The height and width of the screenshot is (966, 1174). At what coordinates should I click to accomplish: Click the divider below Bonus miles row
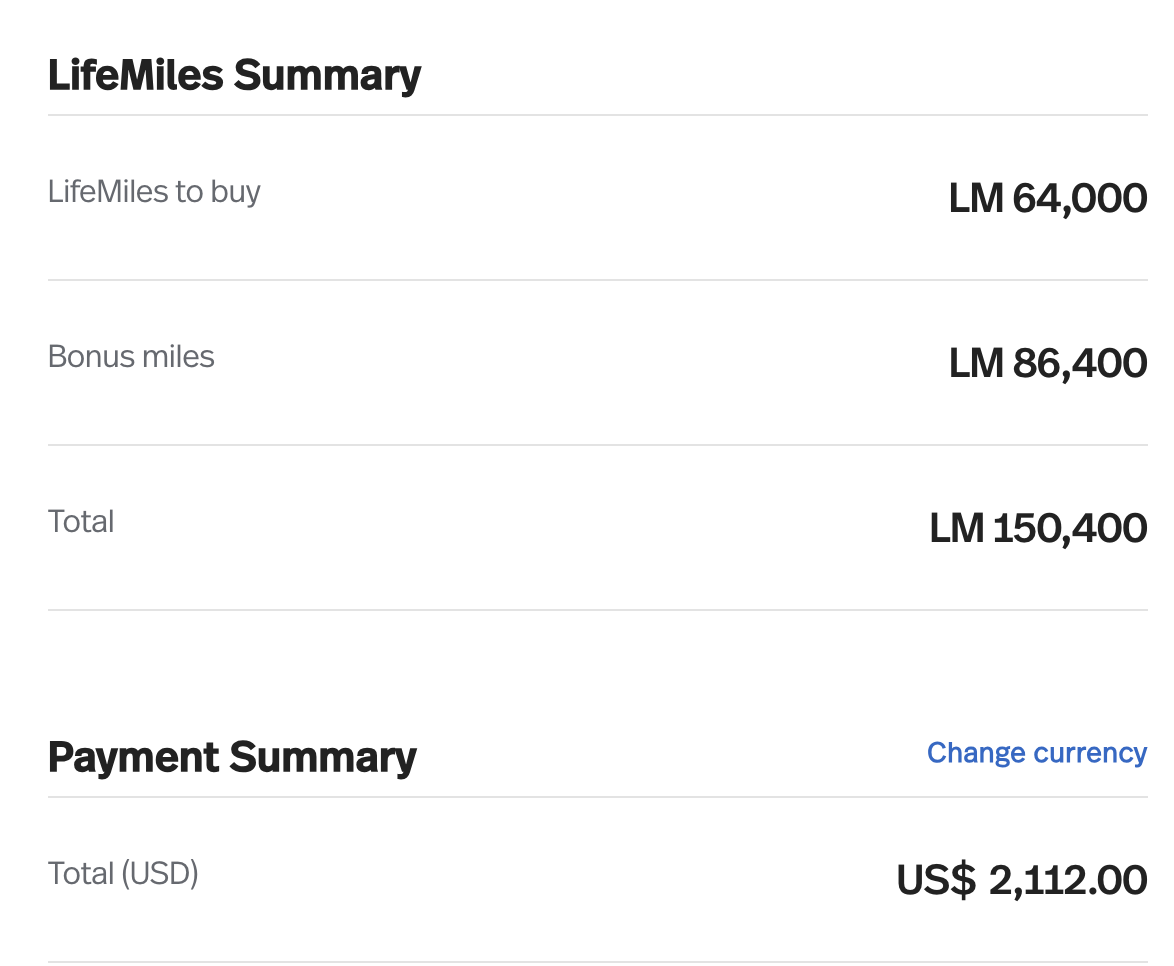tap(597, 445)
